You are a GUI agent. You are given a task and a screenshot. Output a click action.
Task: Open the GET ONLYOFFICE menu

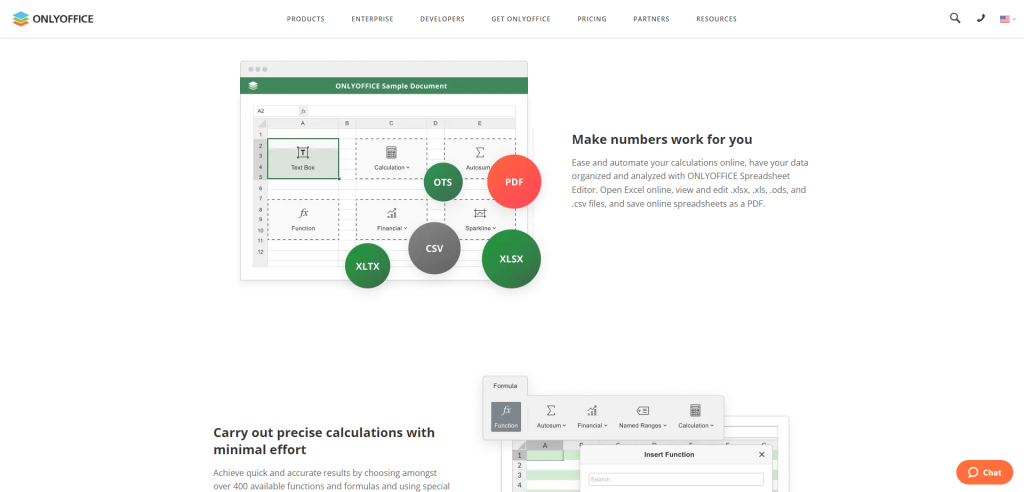(x=520, y=19)
